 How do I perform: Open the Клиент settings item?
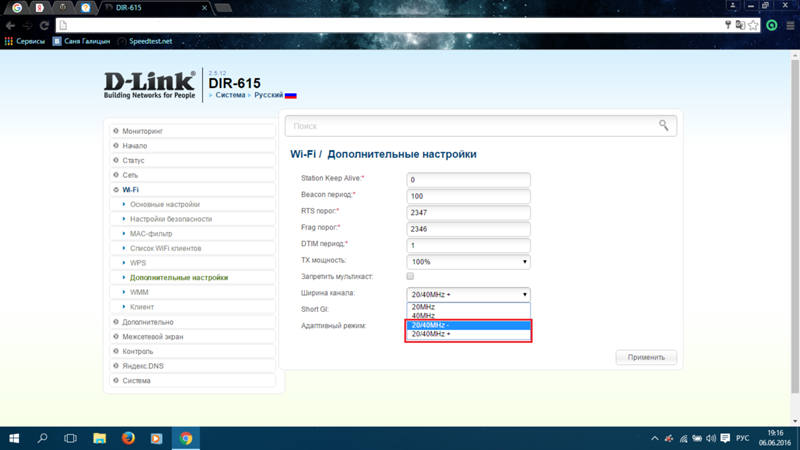(x=192, y=307)
